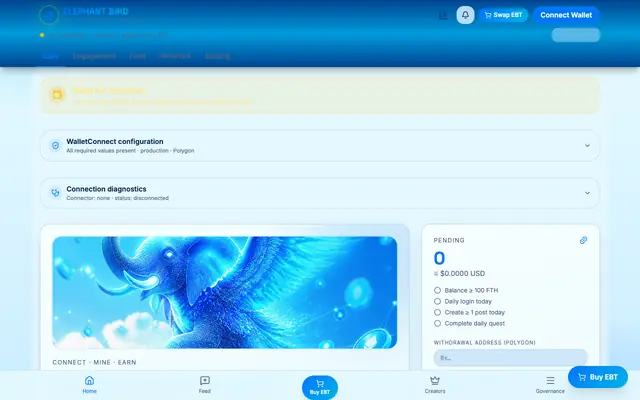The image size is (640, 400).
Task: Open Feed in the bottom navigation bar
Action: point(205,385)
